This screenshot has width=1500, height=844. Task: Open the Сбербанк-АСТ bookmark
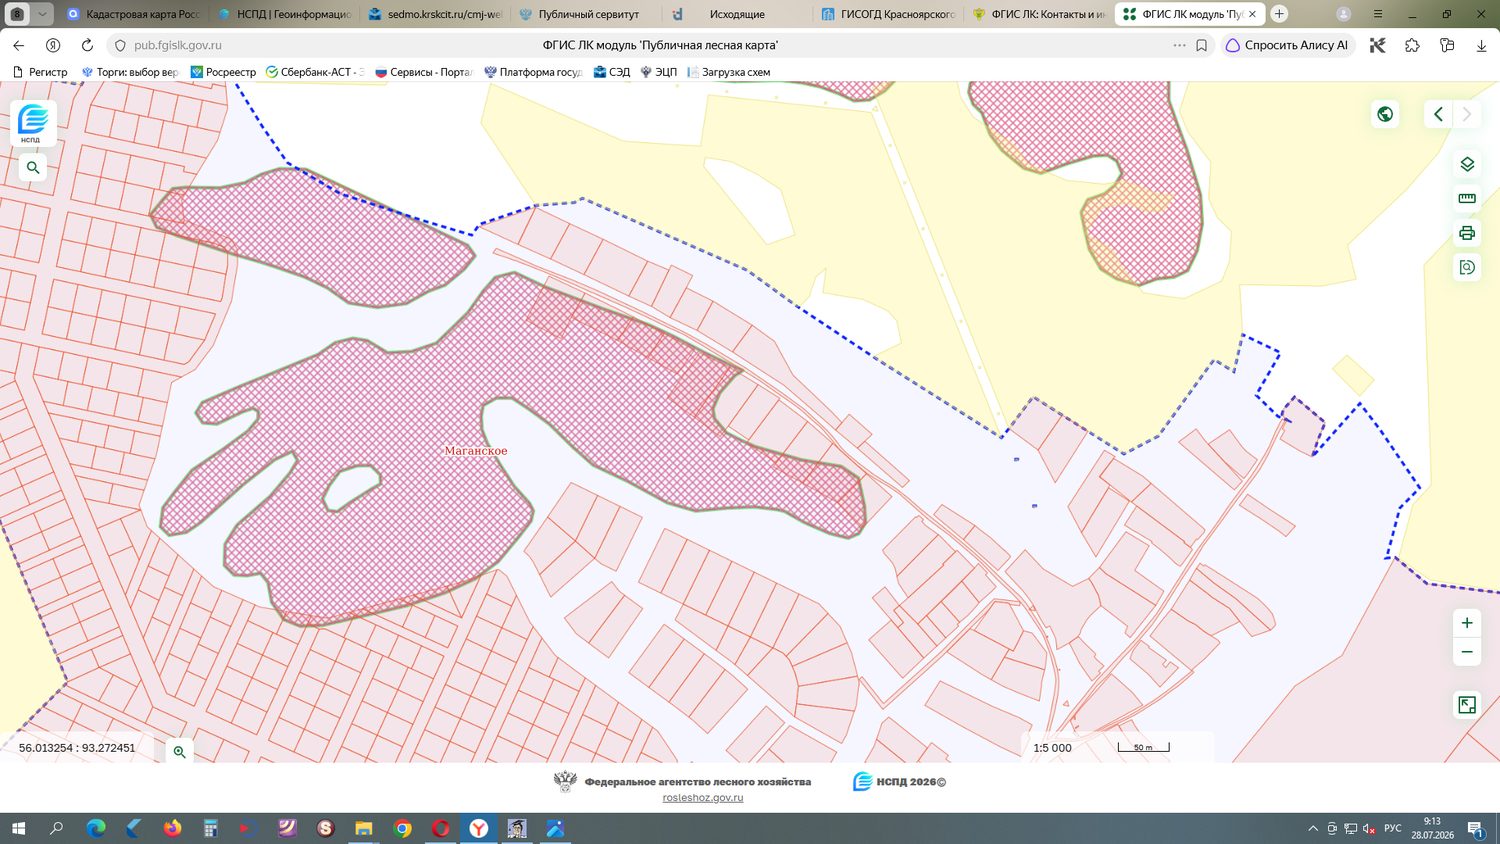313,72
